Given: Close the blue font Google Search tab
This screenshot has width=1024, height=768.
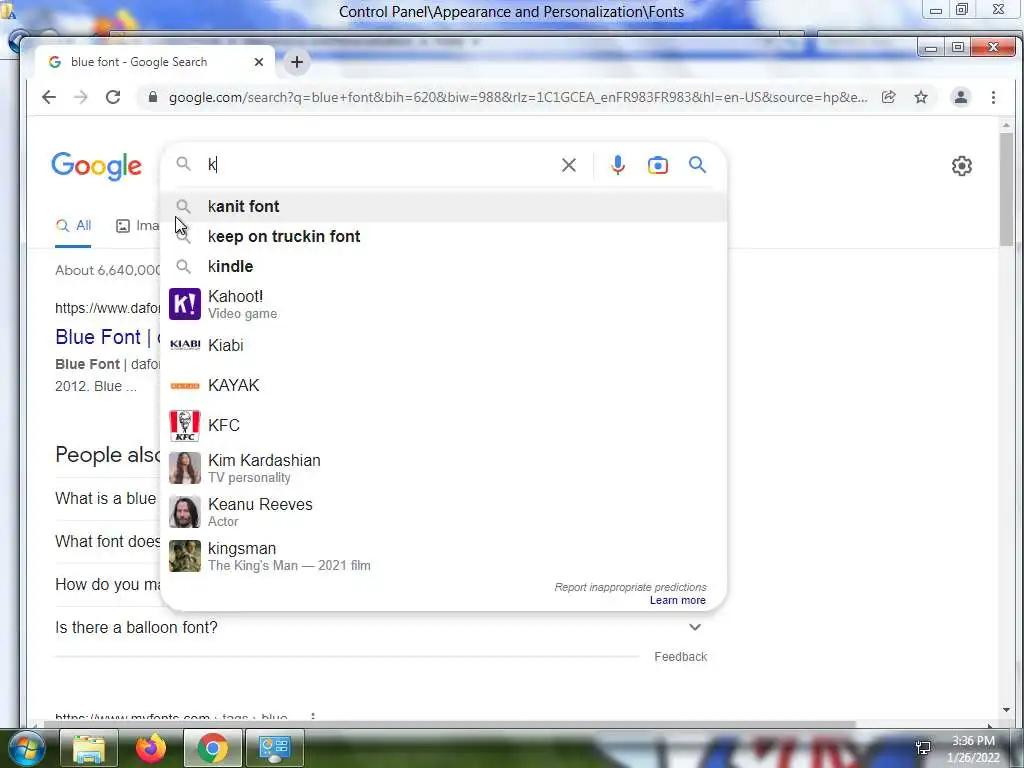Looking at the screenshot, I should [x=259, y=62].
